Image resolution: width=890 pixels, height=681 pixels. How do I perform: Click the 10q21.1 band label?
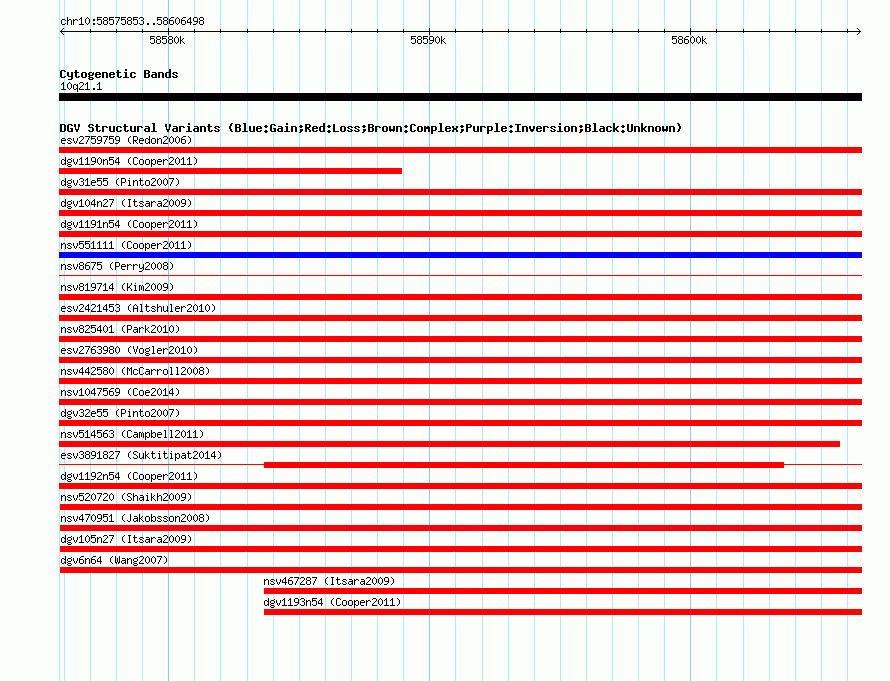coord(81,86)
